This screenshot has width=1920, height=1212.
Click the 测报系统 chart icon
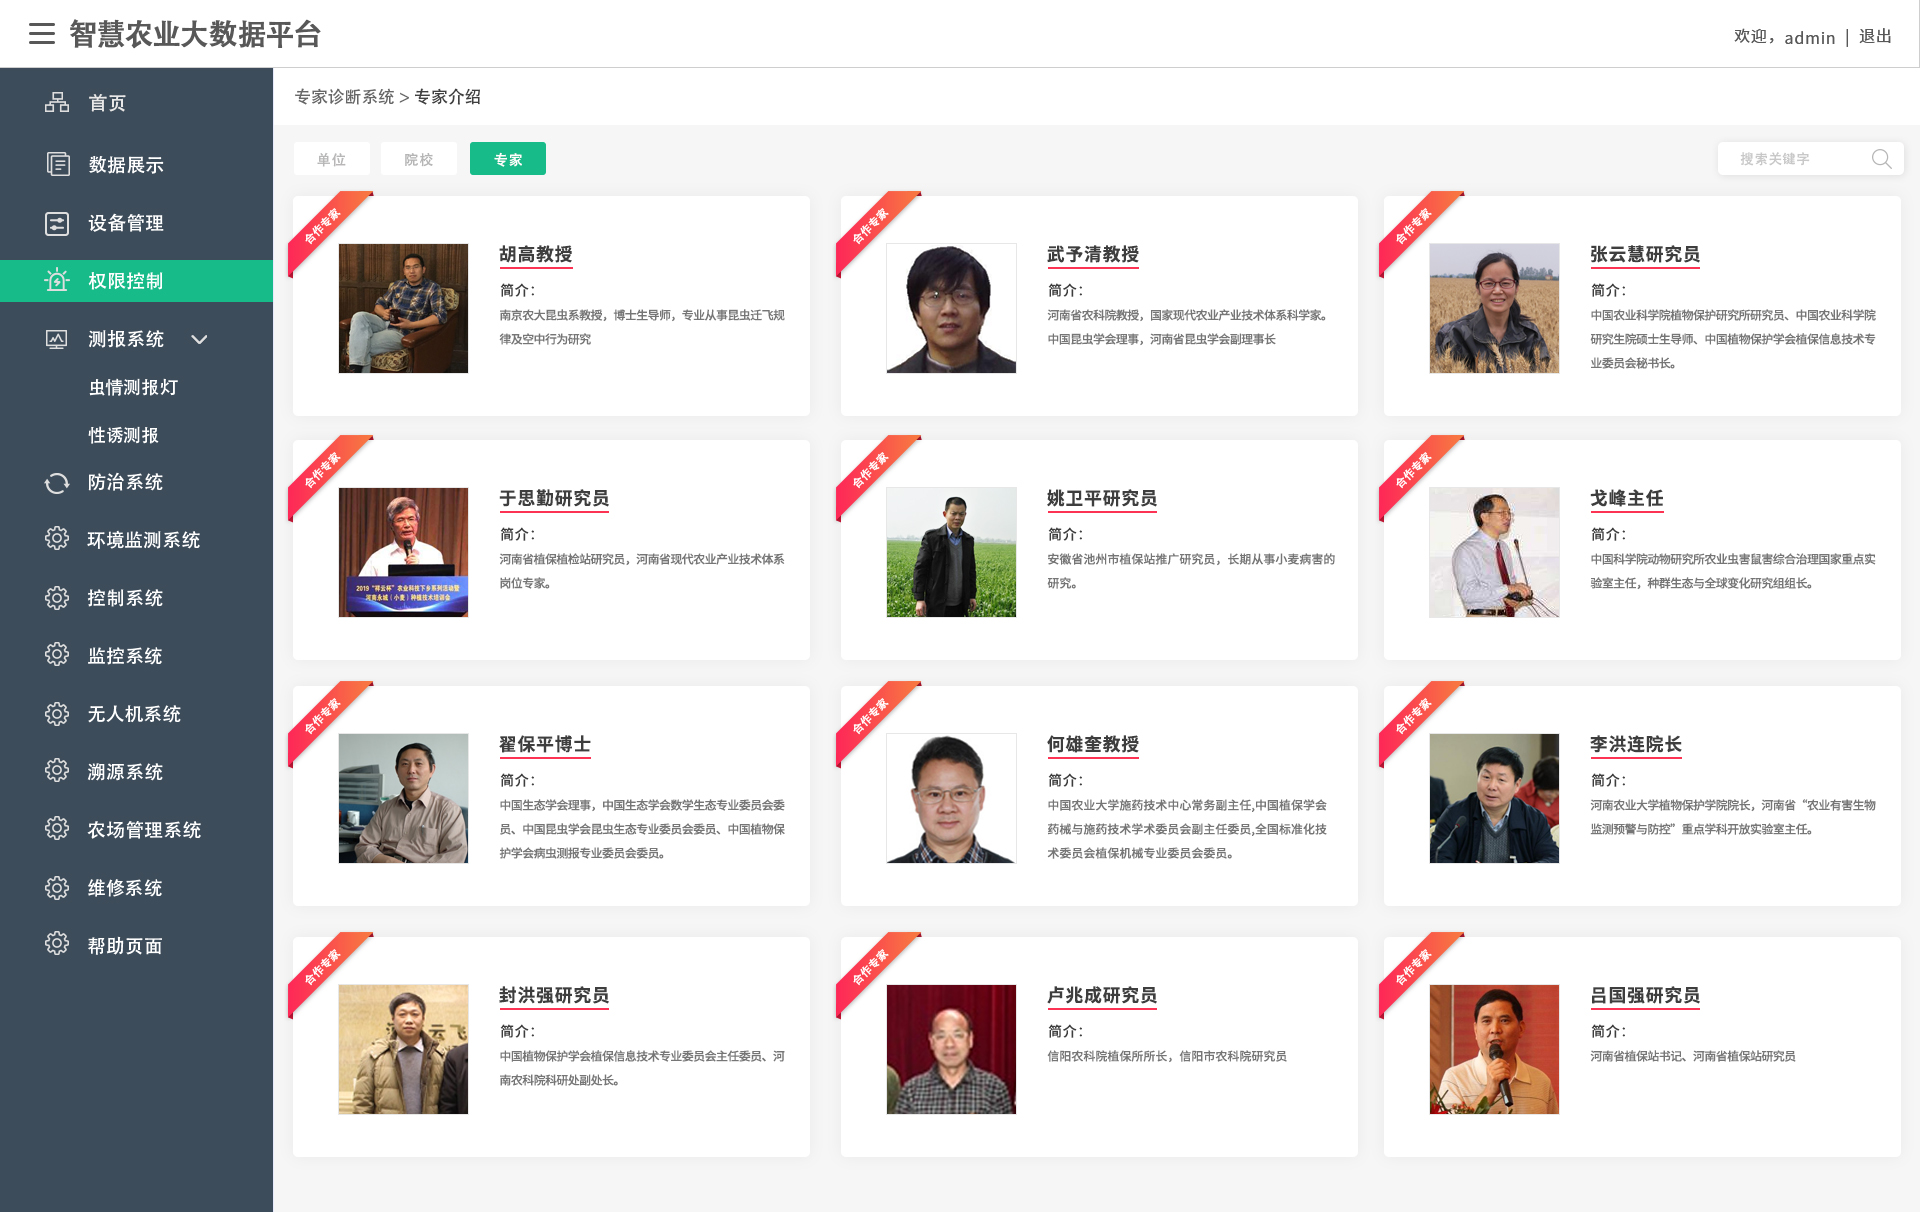[57, 339]
